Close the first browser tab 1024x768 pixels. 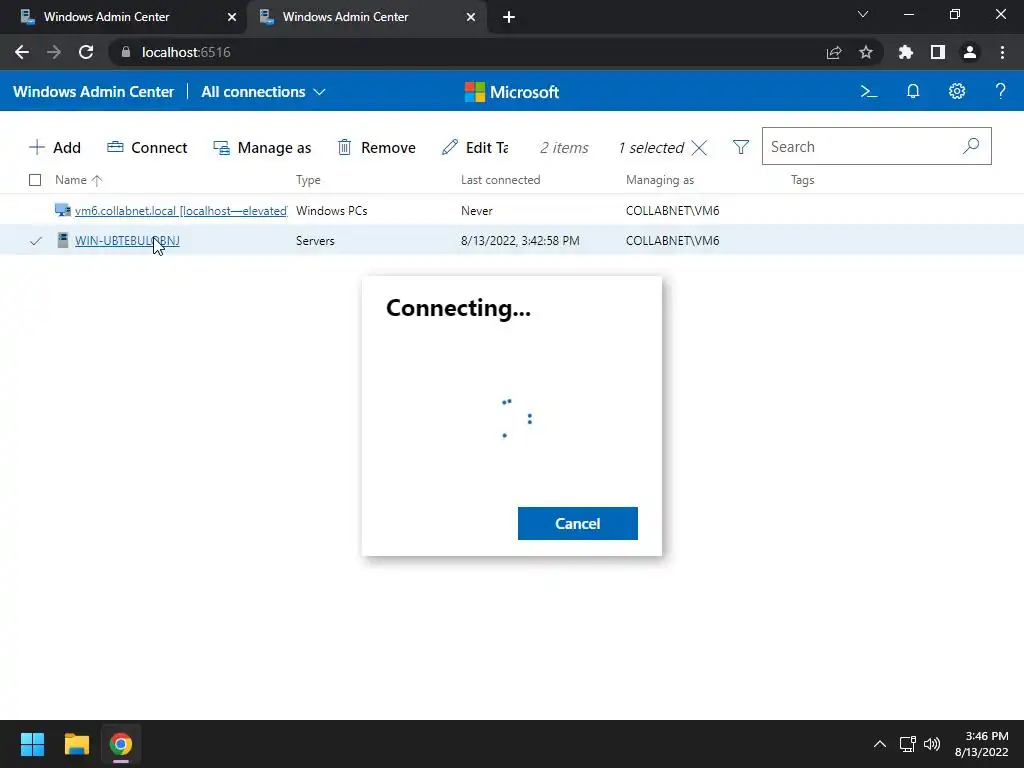point(232,17)
